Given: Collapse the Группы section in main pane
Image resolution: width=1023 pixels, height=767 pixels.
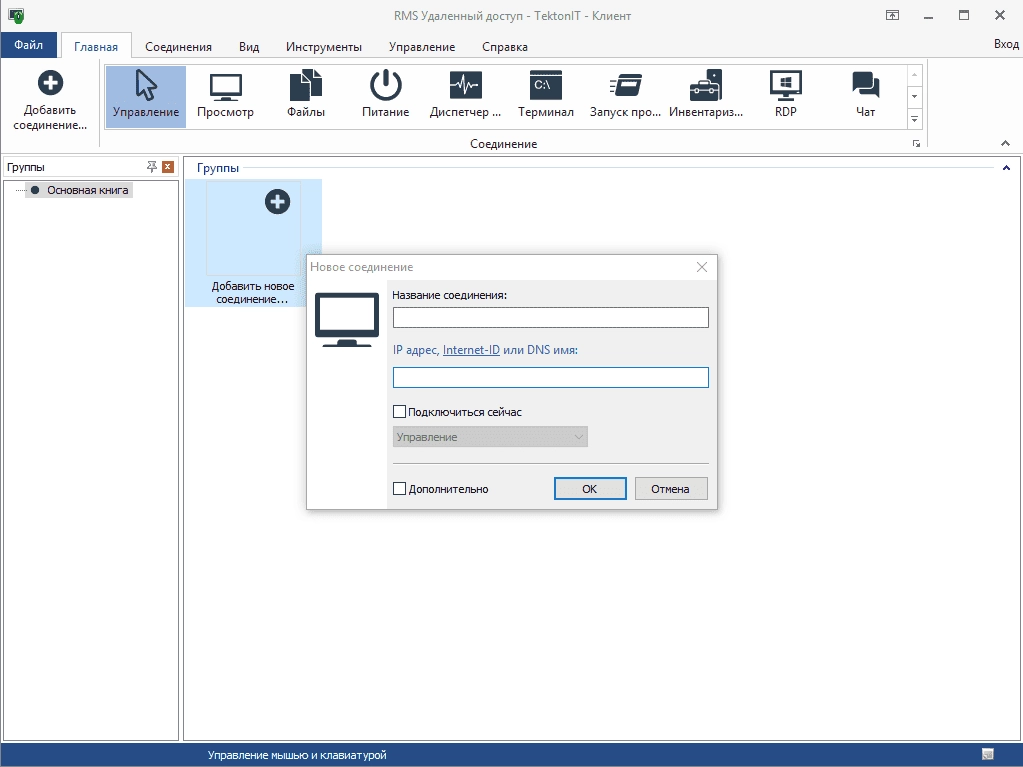Looking at the screenshot, I should point(1006,168).
